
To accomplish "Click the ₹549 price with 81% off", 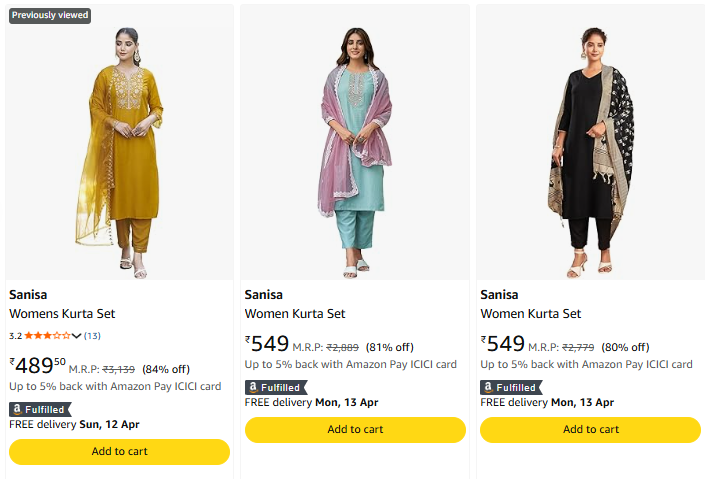I will pos(268,344).
